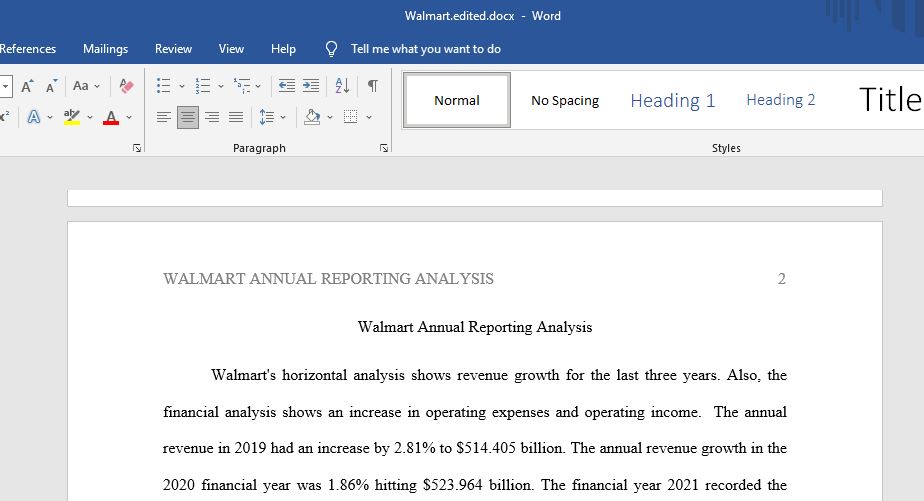Click the word 'horizontal' in the first paragraph

pyautogui.click(x=314, y=375)
